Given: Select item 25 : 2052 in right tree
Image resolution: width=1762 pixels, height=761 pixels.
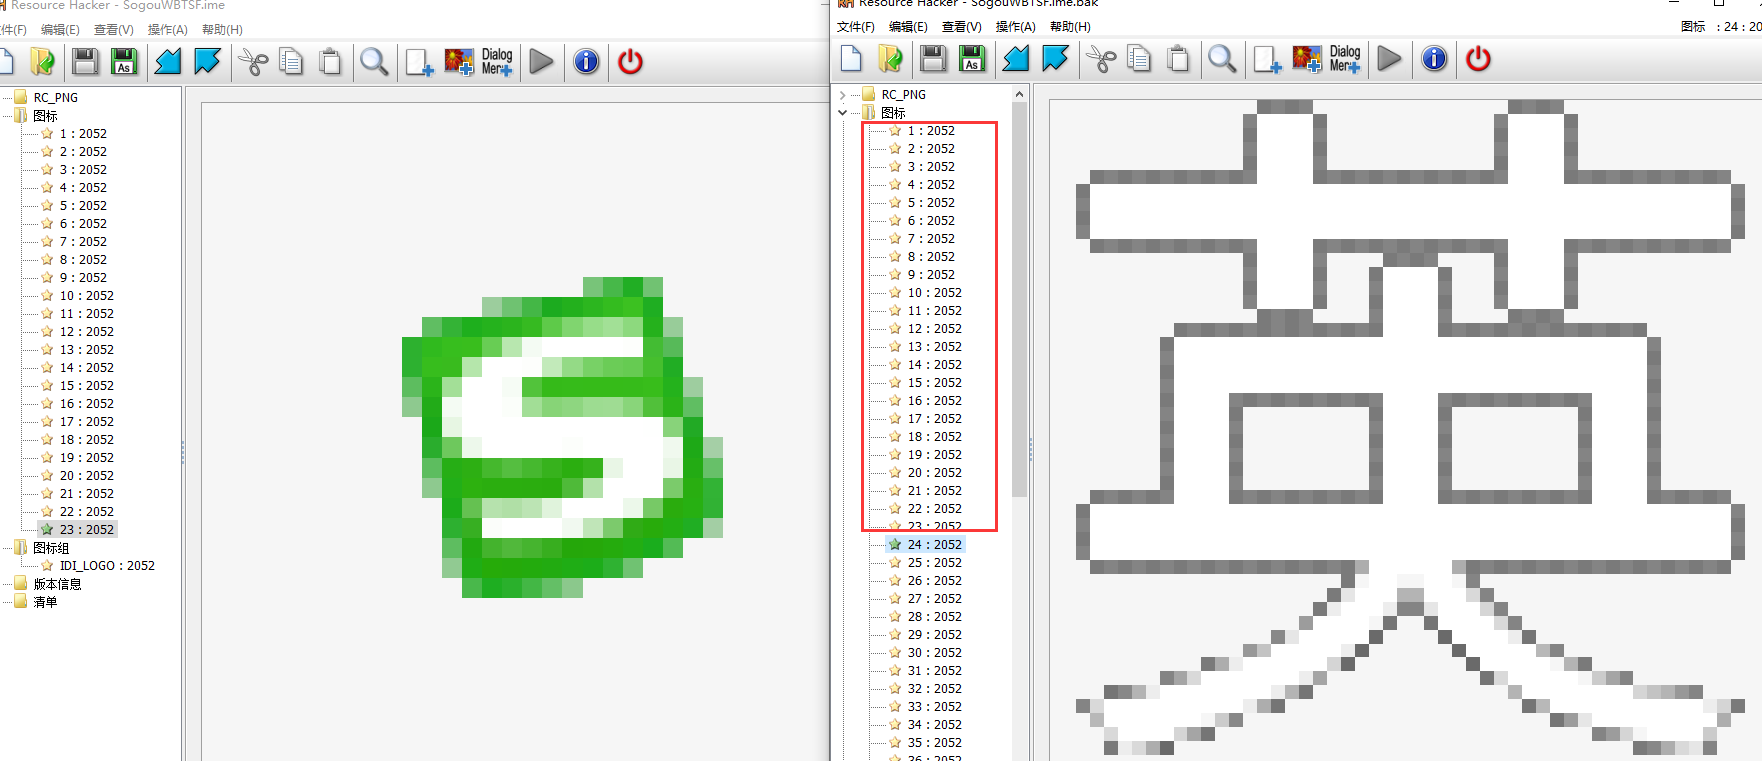Looking at the screenshot, I should pos(934,563).
